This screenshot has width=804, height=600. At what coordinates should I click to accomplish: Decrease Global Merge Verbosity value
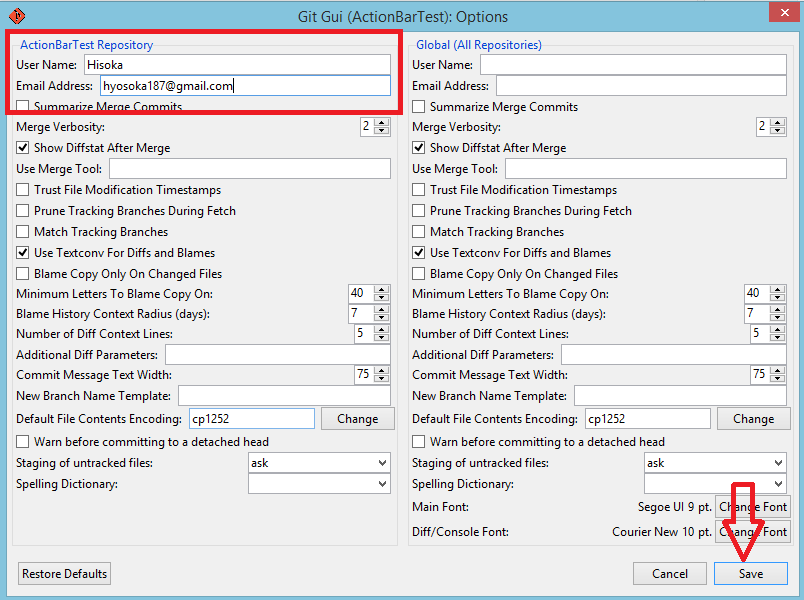pyautogui.click(x=778, y=130)
